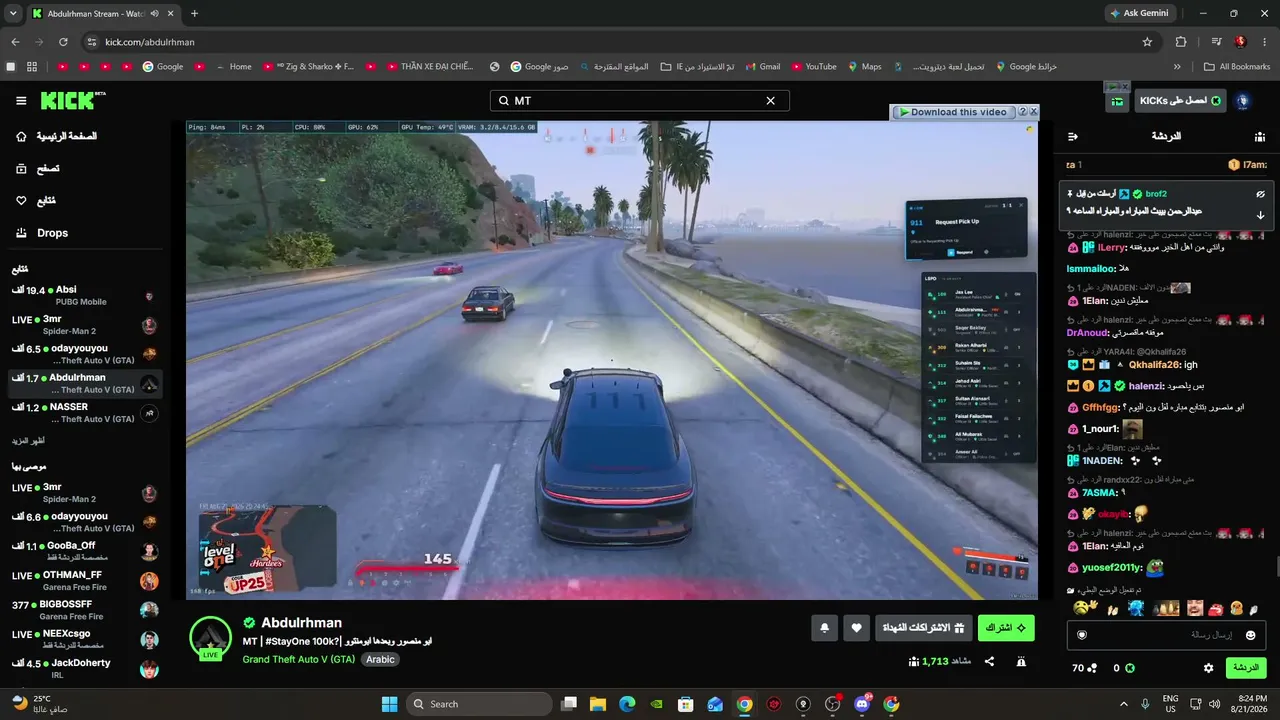Open the BIGBOSSFF channel

pyautogui.click(x=85, y=610)
